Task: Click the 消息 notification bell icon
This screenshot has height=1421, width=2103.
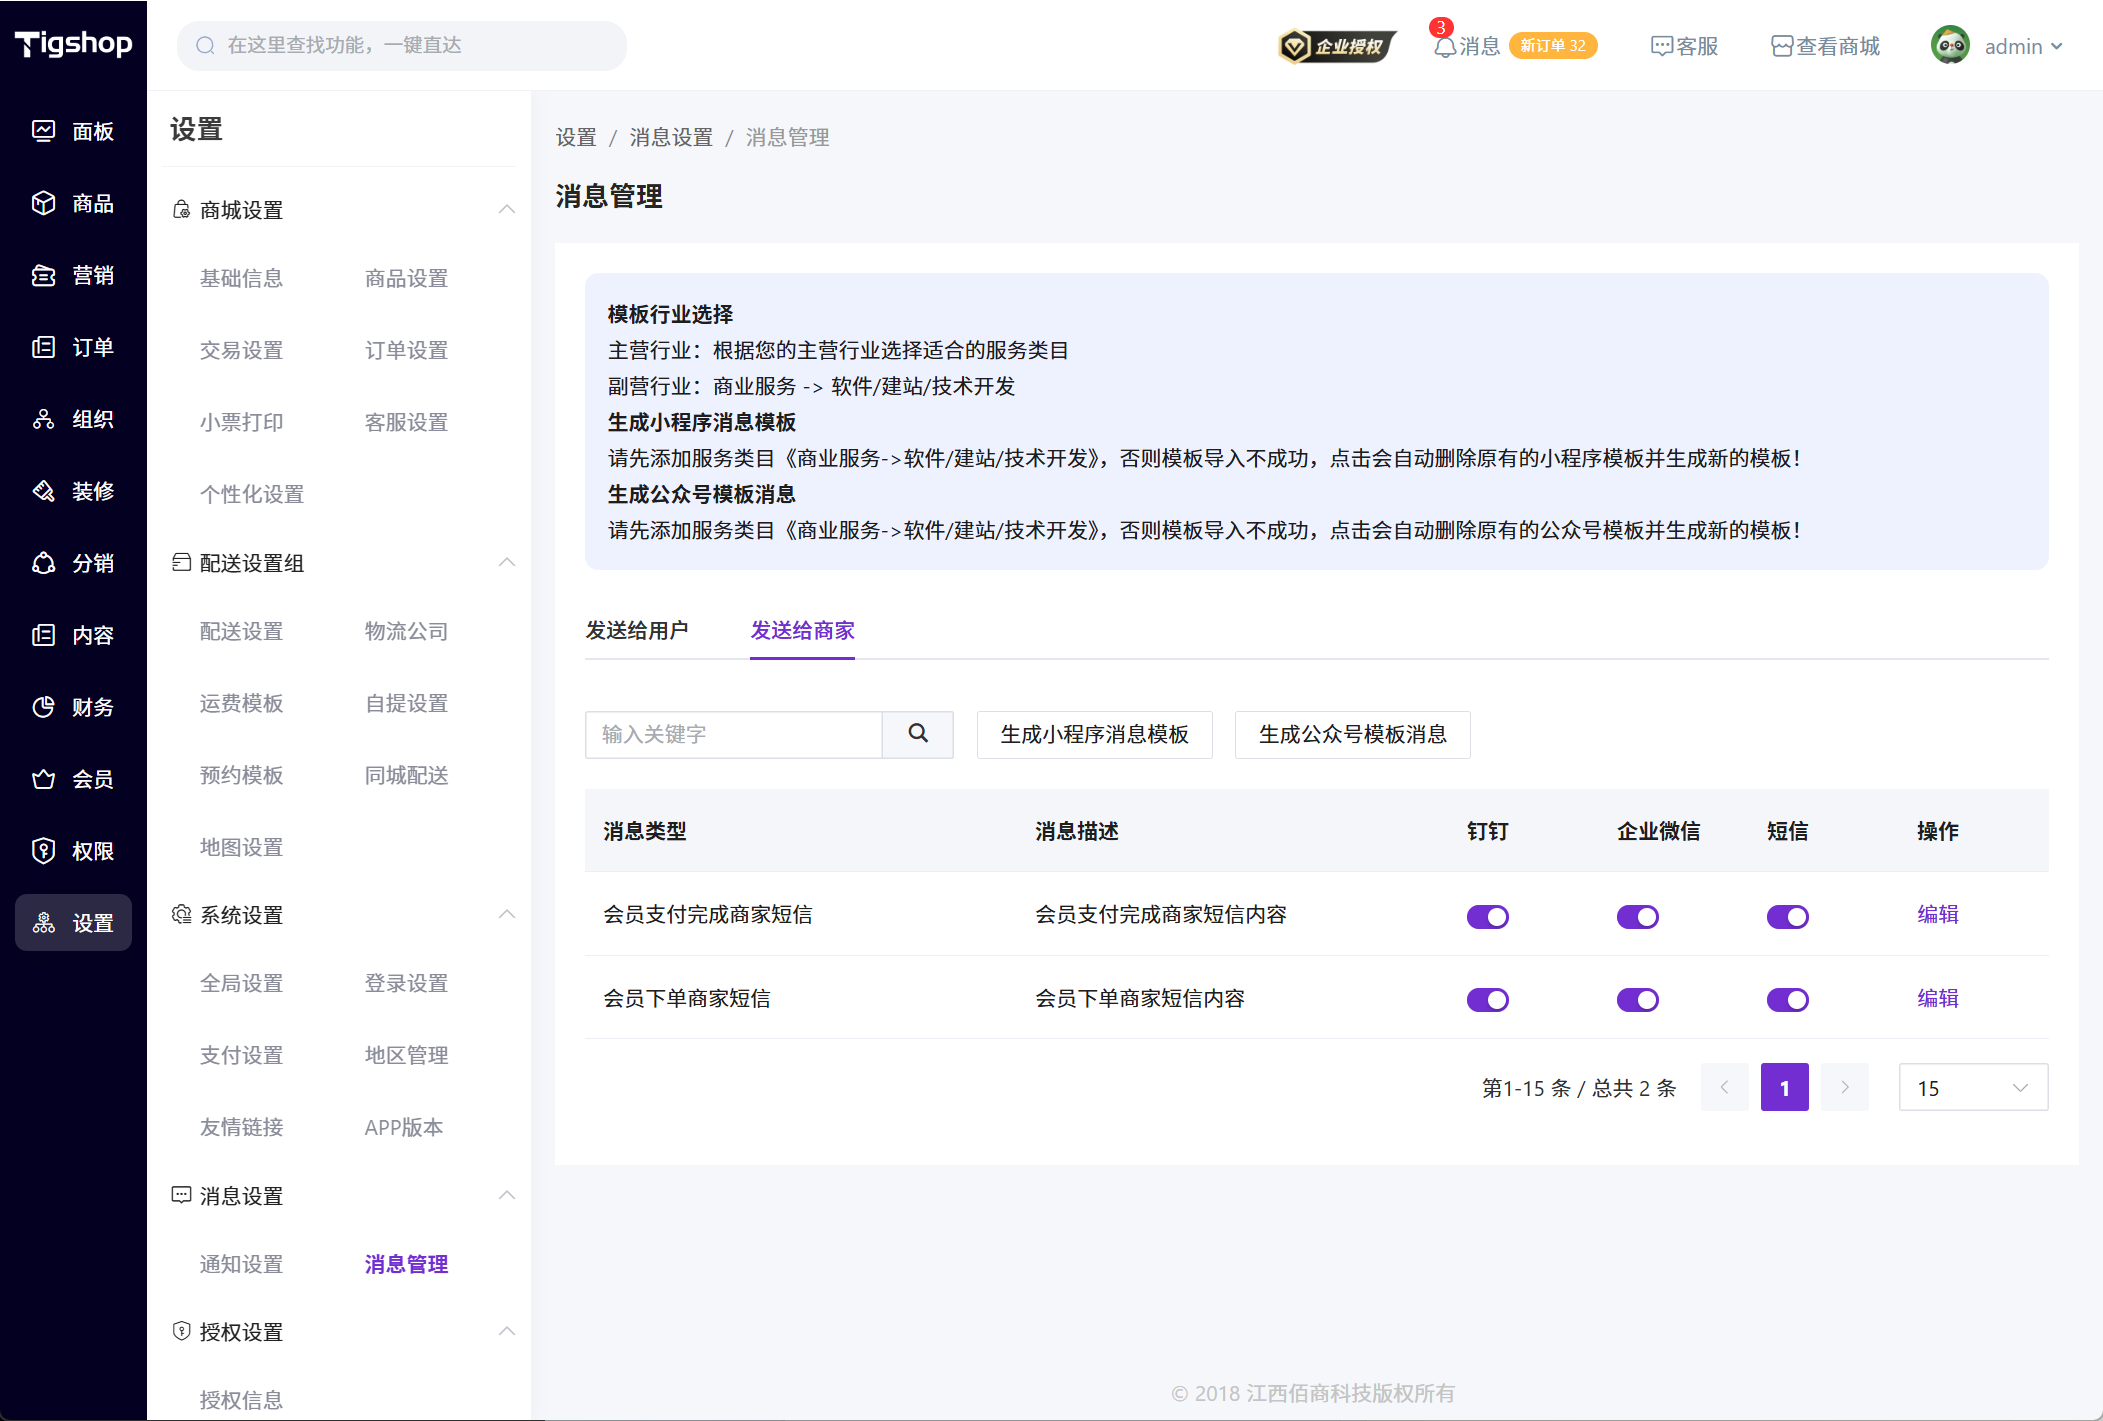Action: click(x=1444, y=47)
